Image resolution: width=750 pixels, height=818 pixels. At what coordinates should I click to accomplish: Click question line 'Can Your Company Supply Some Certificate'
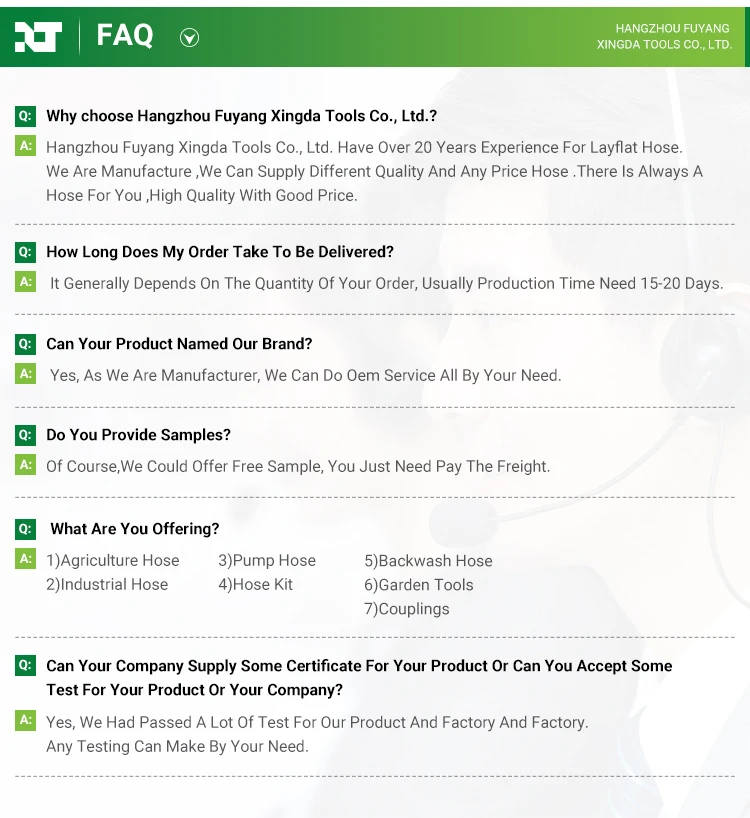(x=359, y=666)
